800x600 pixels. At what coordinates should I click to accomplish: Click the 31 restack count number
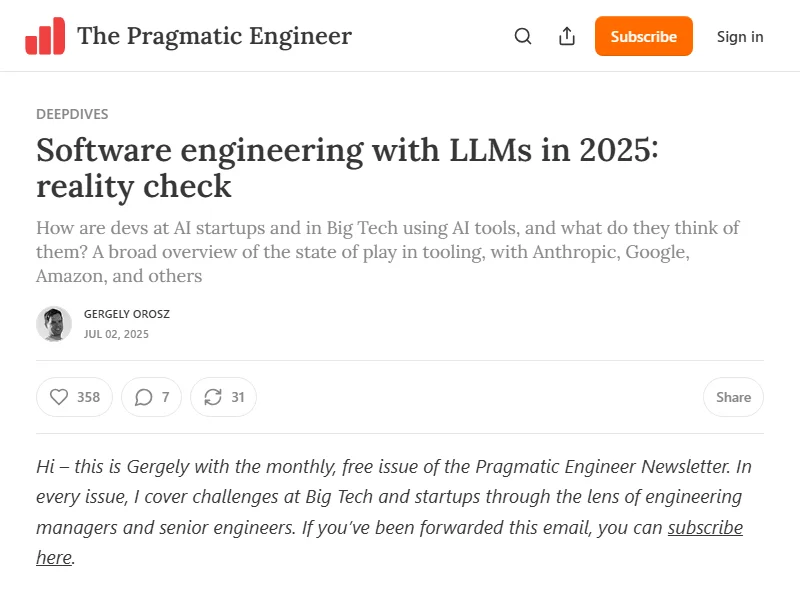tap(238, 397)
